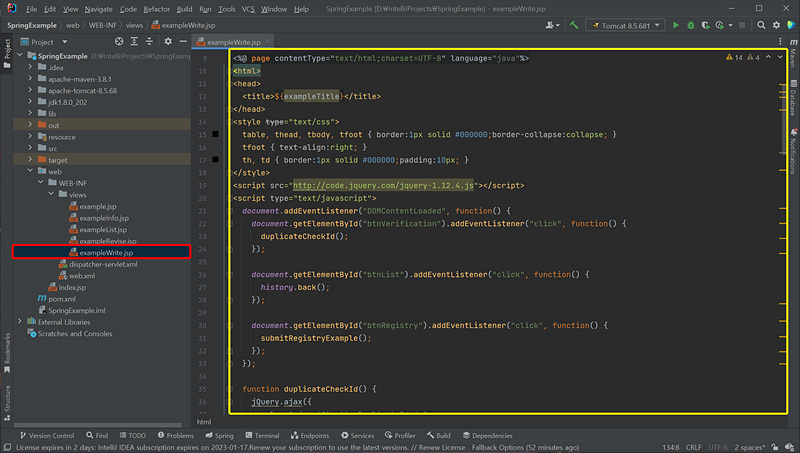Screen dimensions: 800x453
Task: Open the Version Control tool window
Action: pyautogui.click(x=47, y=435)
